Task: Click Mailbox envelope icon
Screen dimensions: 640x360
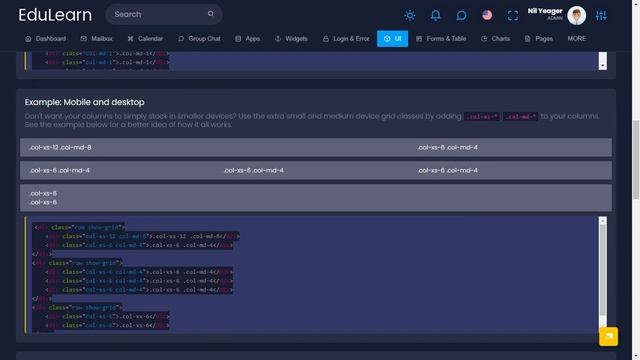Action: click(x=84, y=39)
